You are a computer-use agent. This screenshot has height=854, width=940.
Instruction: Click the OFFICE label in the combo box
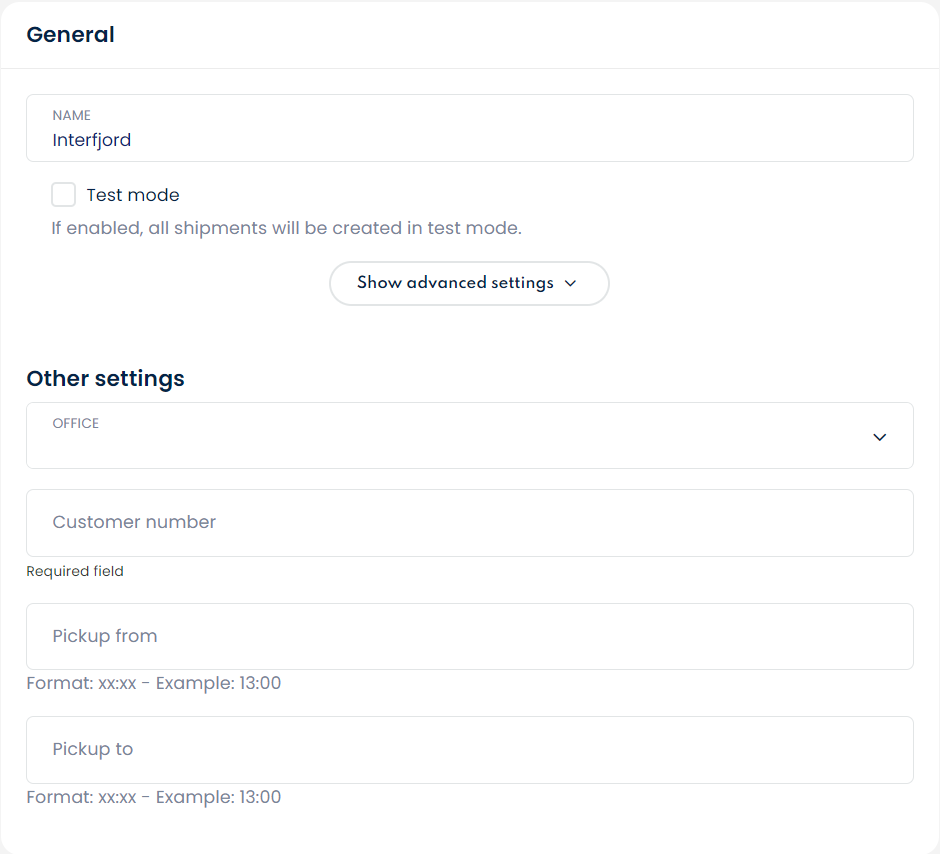coord(76,423)
